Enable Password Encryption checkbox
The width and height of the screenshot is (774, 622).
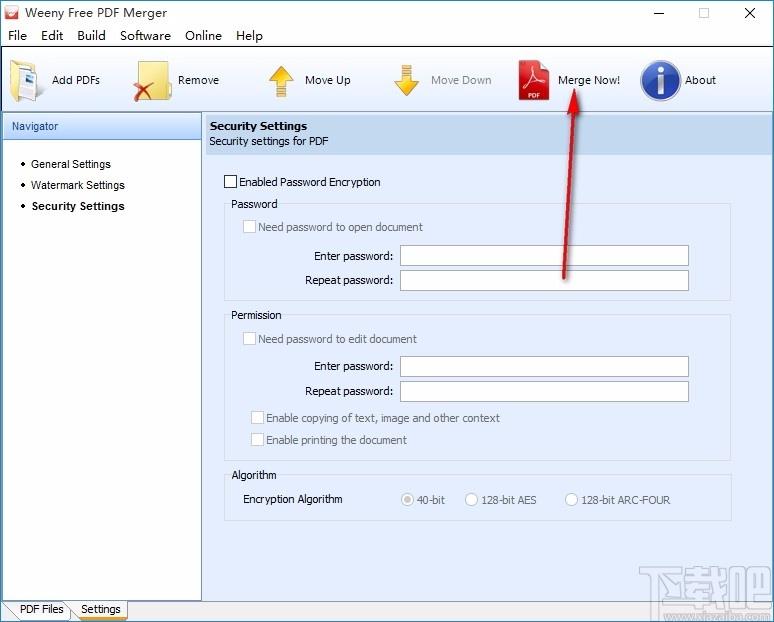[x=230, y=182]
